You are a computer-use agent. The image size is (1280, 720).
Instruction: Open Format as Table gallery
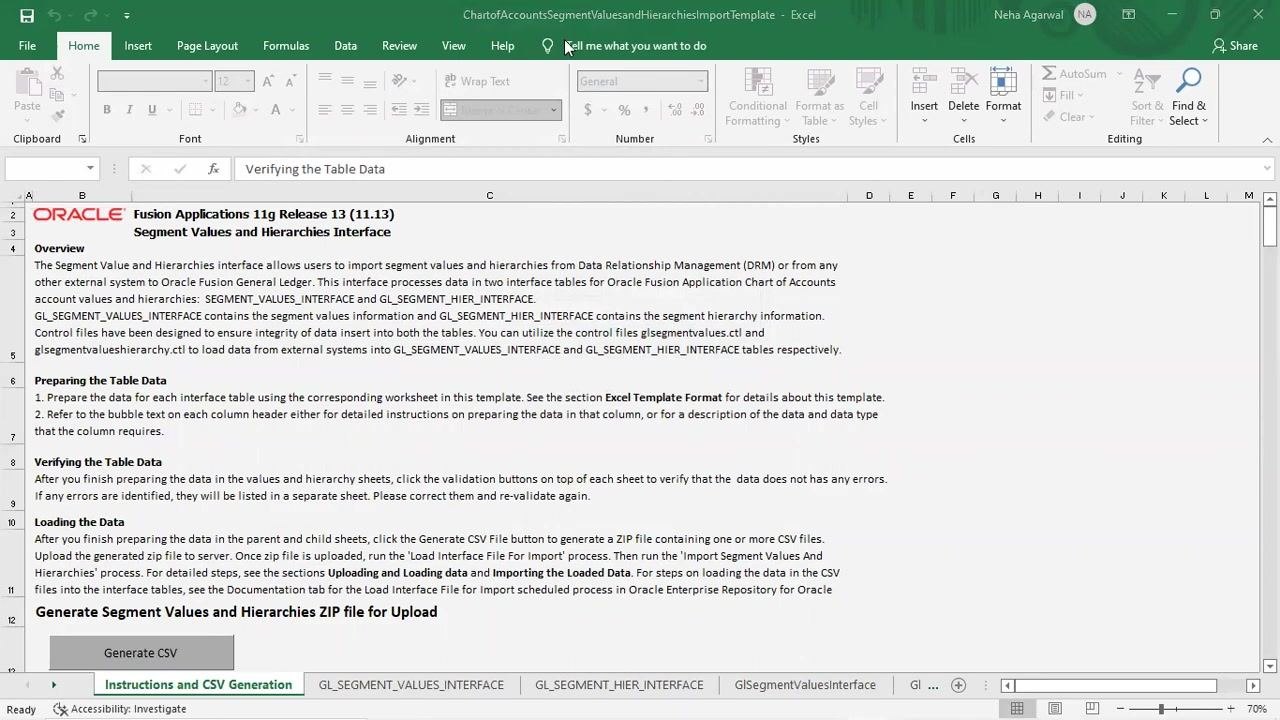819,98
